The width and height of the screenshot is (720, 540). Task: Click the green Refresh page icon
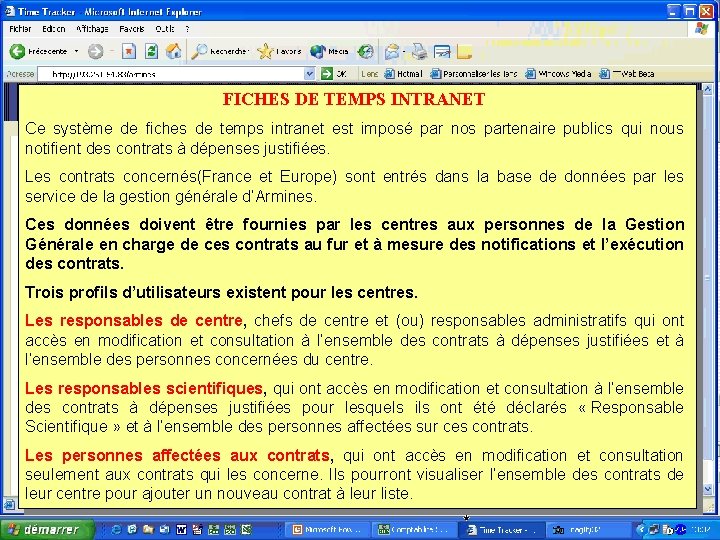pos(151,51)
